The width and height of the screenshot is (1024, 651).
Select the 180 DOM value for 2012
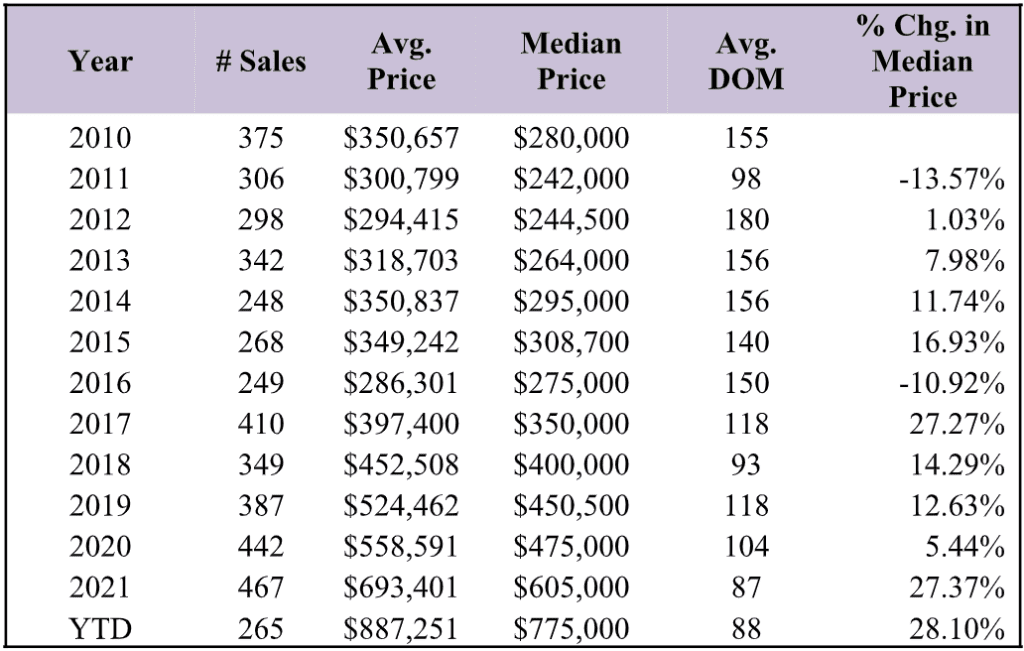tap(746, 219)
